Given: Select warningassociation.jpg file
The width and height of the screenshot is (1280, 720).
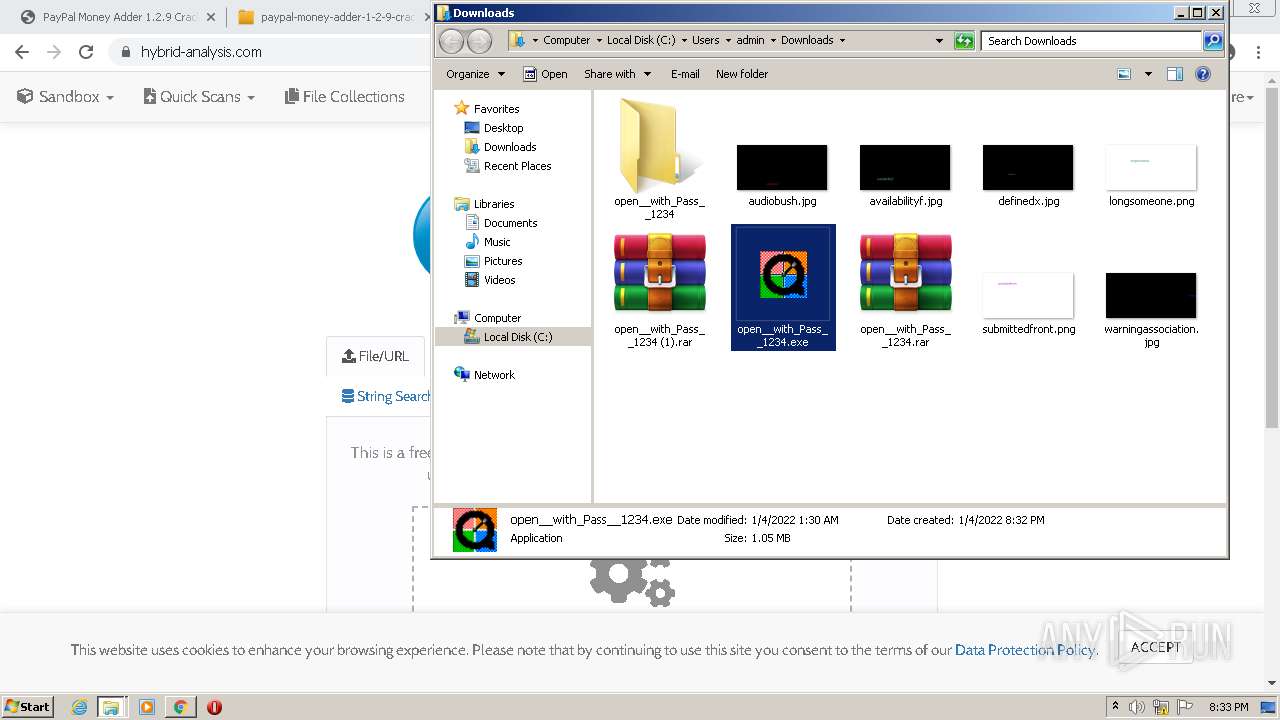Looking at the screenshot, I should coord(1151,309).
